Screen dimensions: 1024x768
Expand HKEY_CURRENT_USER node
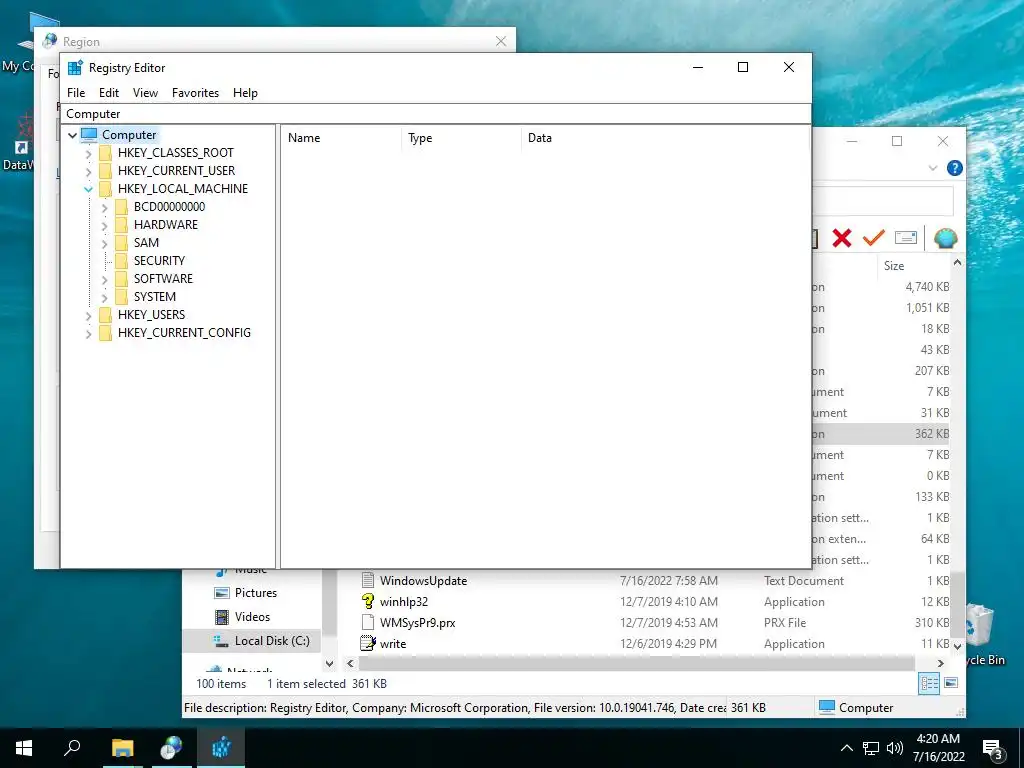(89, 172)
